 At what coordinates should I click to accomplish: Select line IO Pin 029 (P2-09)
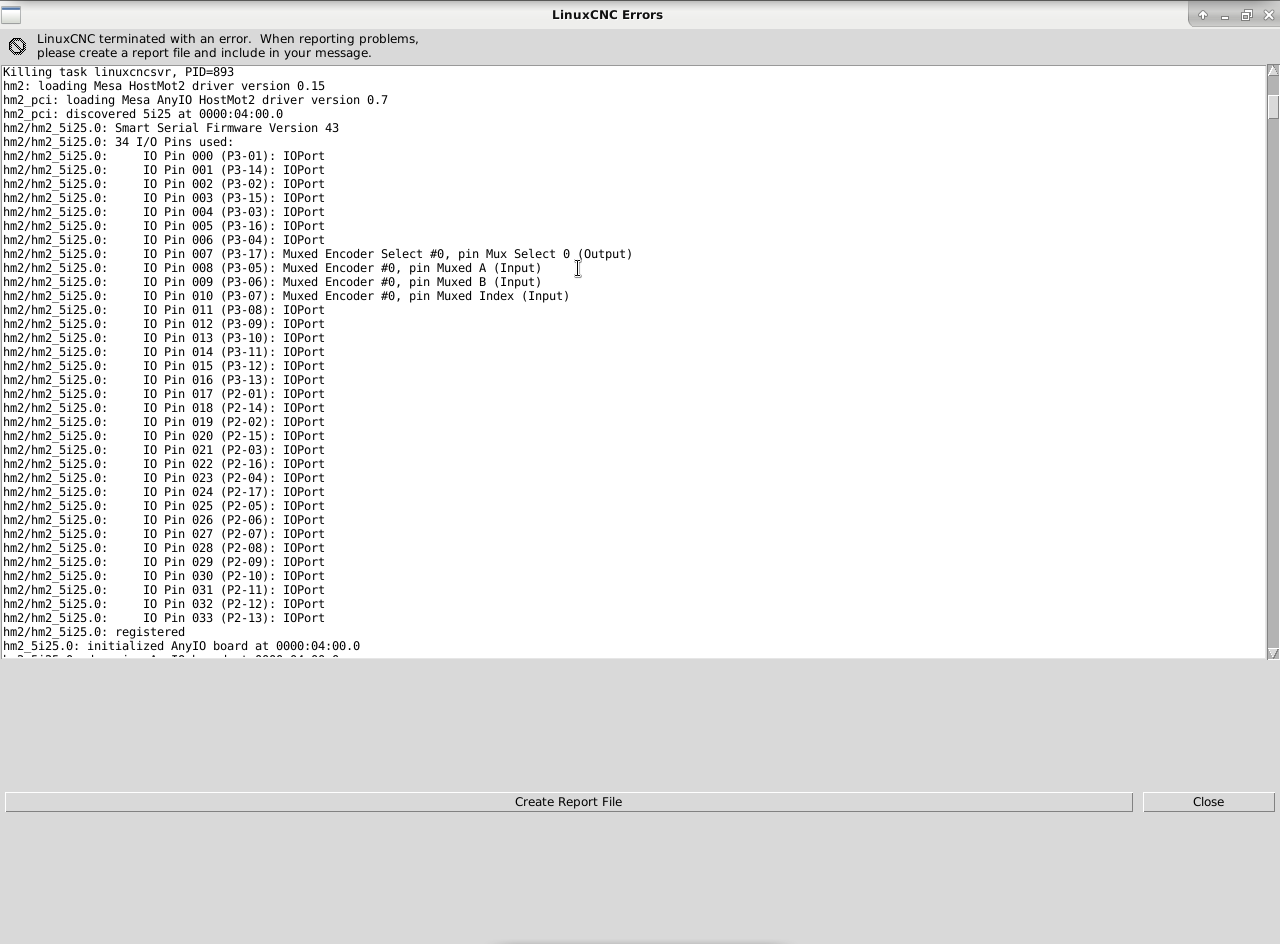tap(164, 562)
